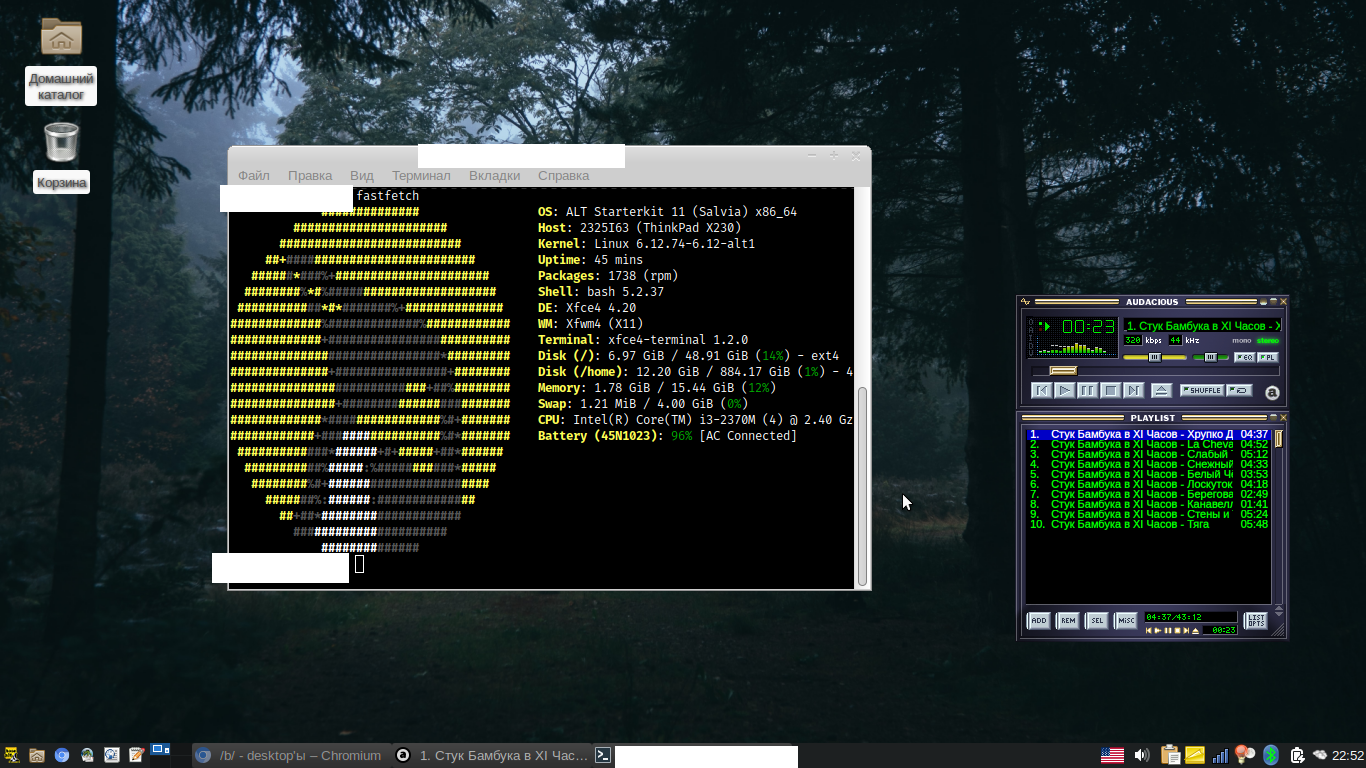Open the Trash icon on desktop
The height and width of the screenshot is (768, 1366).
(x=61, y=142)
